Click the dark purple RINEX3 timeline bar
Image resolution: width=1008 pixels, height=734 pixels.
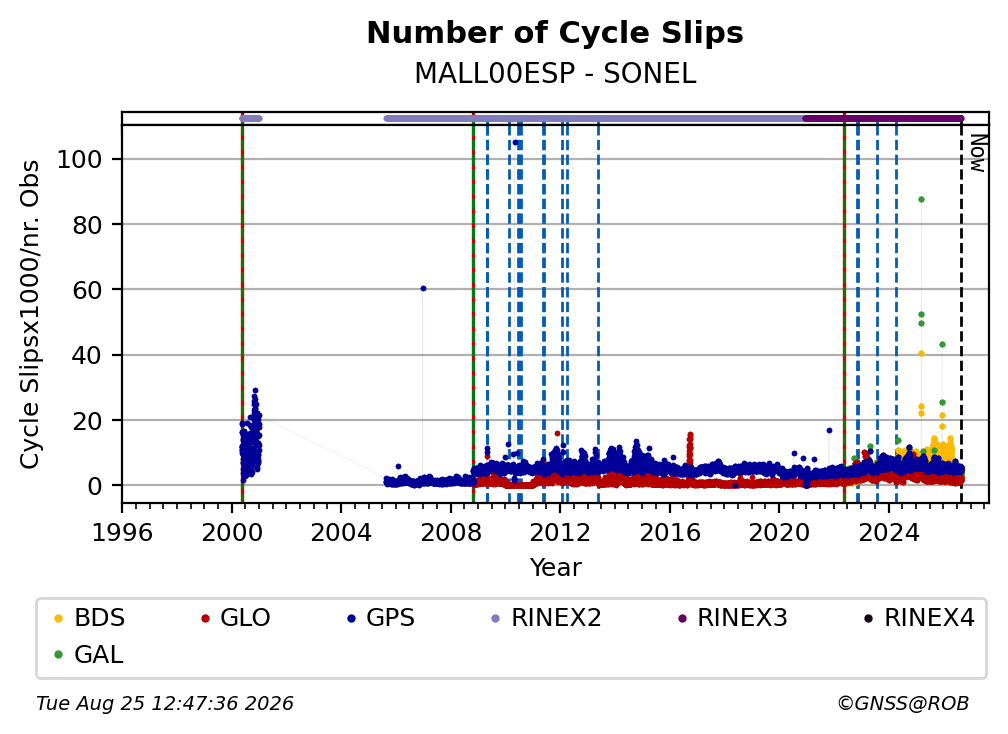click(x=883, y=118)
